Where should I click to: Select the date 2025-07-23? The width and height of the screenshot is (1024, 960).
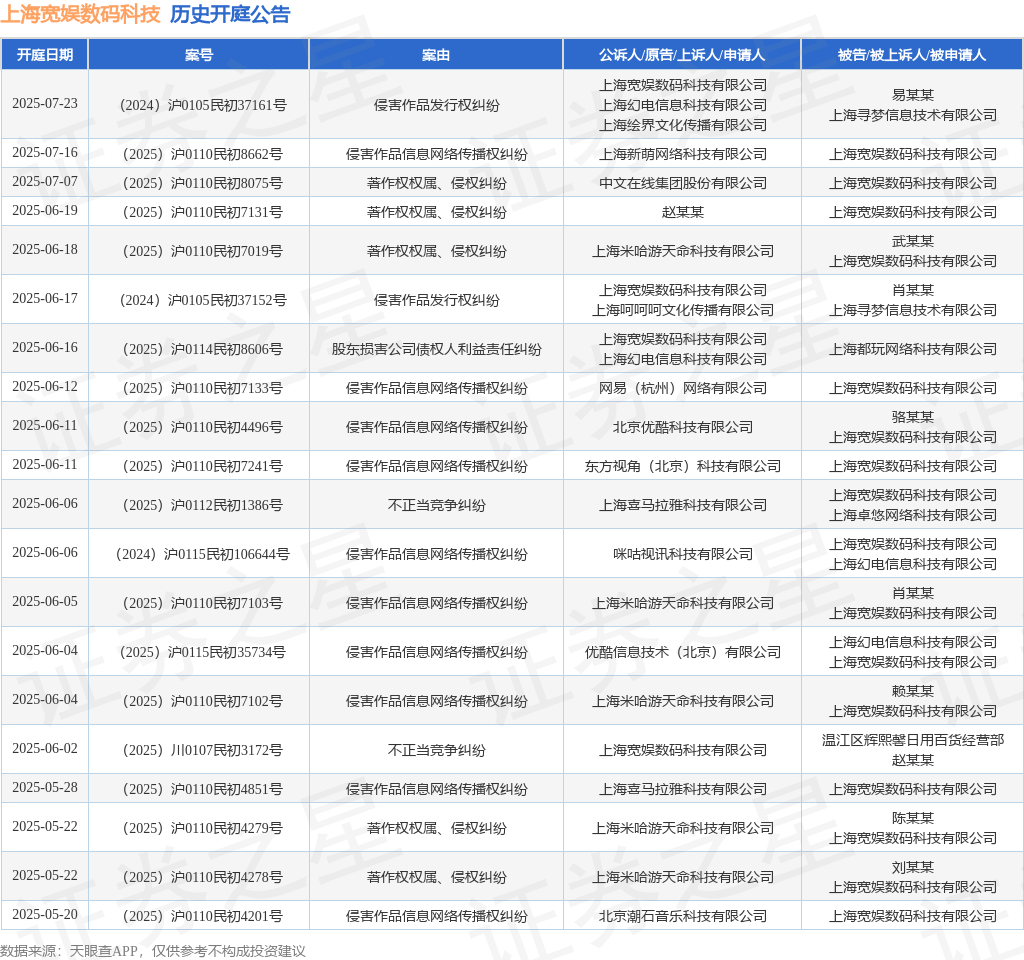click(x=44, y=104)
